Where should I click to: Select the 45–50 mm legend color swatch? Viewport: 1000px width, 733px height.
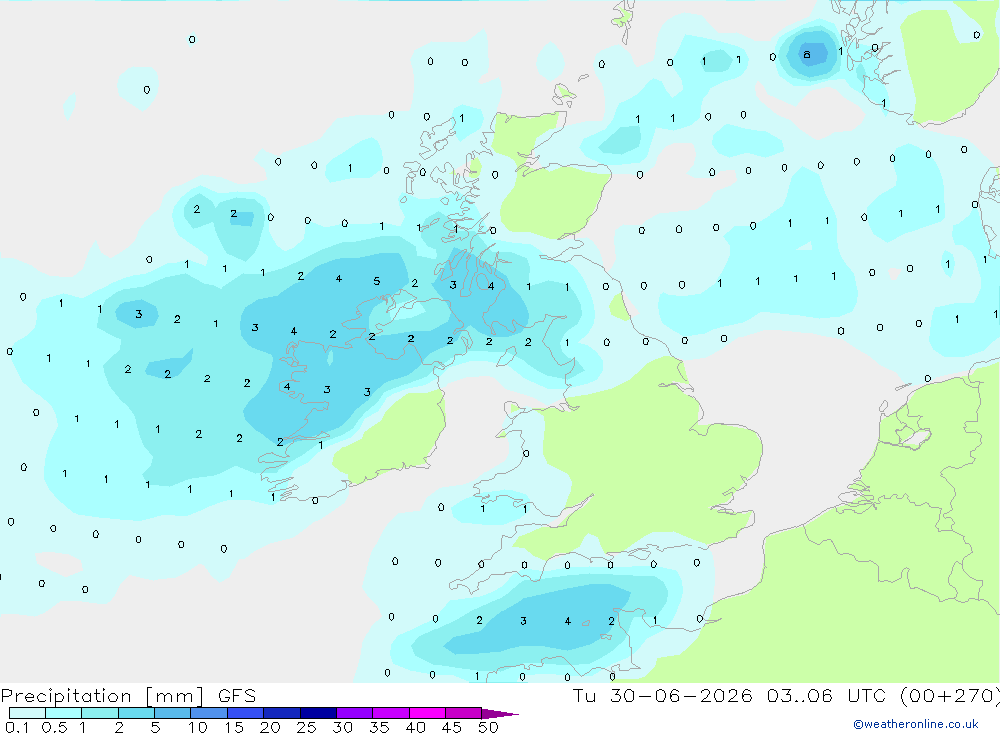click(x=464, y=713)
